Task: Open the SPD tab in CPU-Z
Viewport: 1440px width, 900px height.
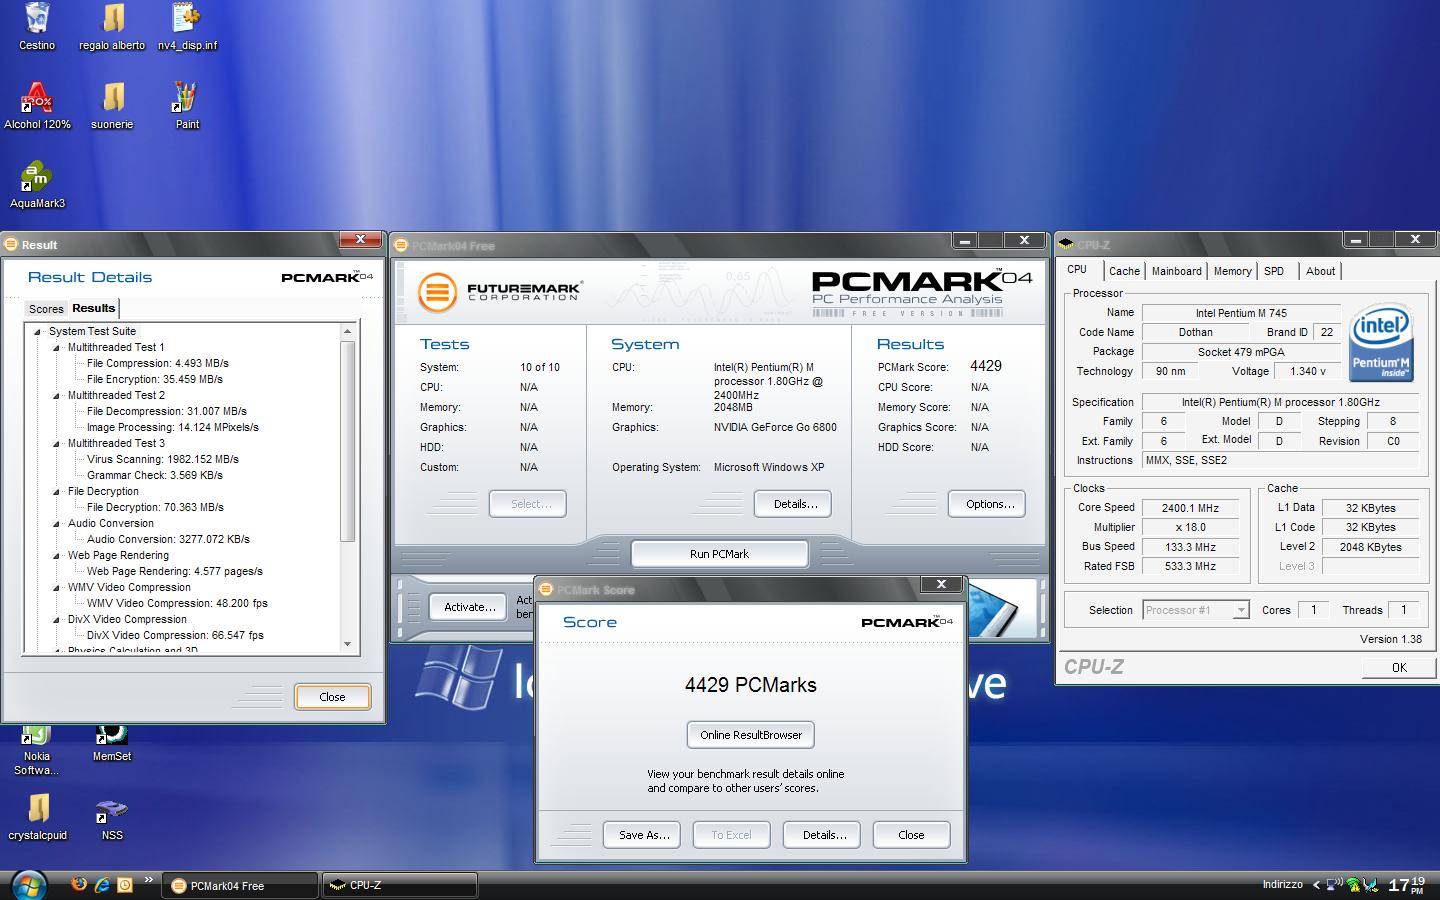Action: coord(1273,271)
